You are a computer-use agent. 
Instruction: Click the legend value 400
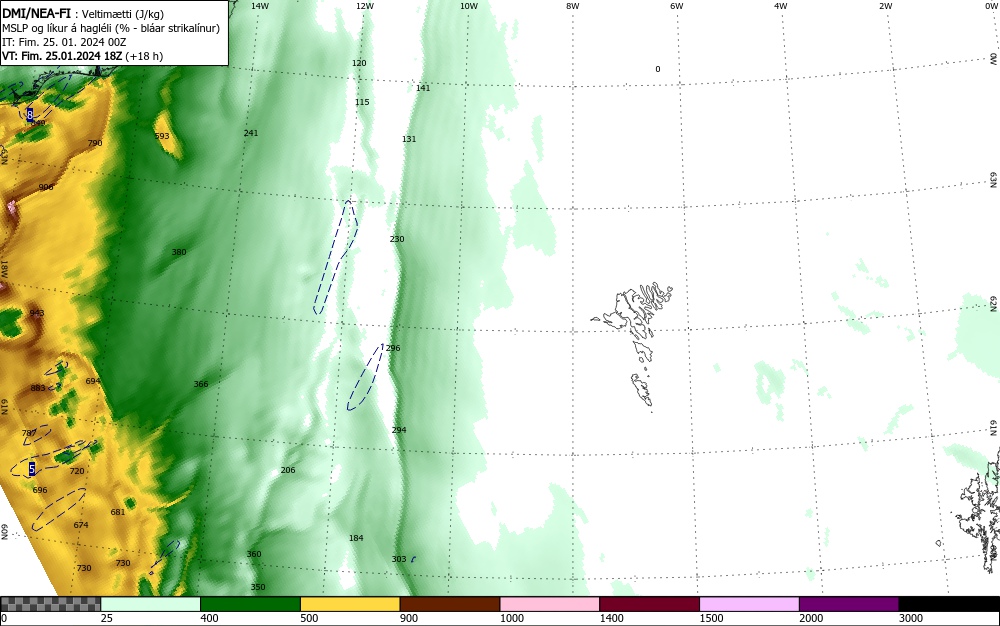[x=209, y=618]
